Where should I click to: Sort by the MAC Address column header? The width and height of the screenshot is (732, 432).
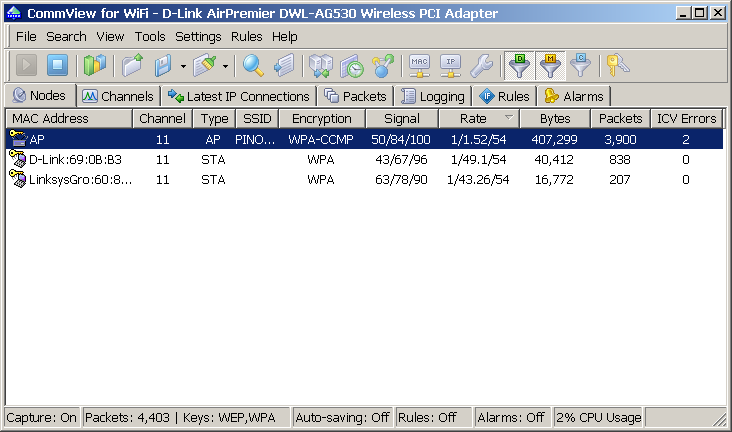69,119
